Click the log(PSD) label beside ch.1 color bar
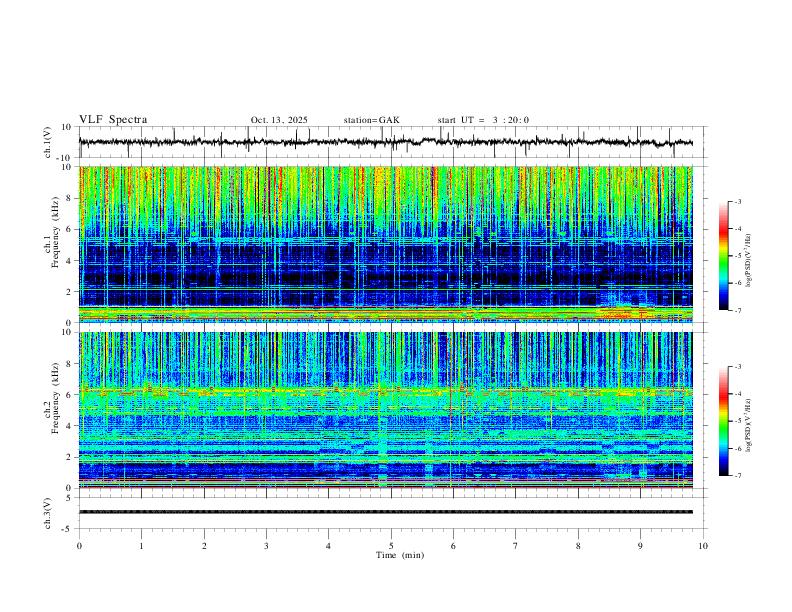Image resolution: width=792 pixels, height=612 pixels. point(748,260)
